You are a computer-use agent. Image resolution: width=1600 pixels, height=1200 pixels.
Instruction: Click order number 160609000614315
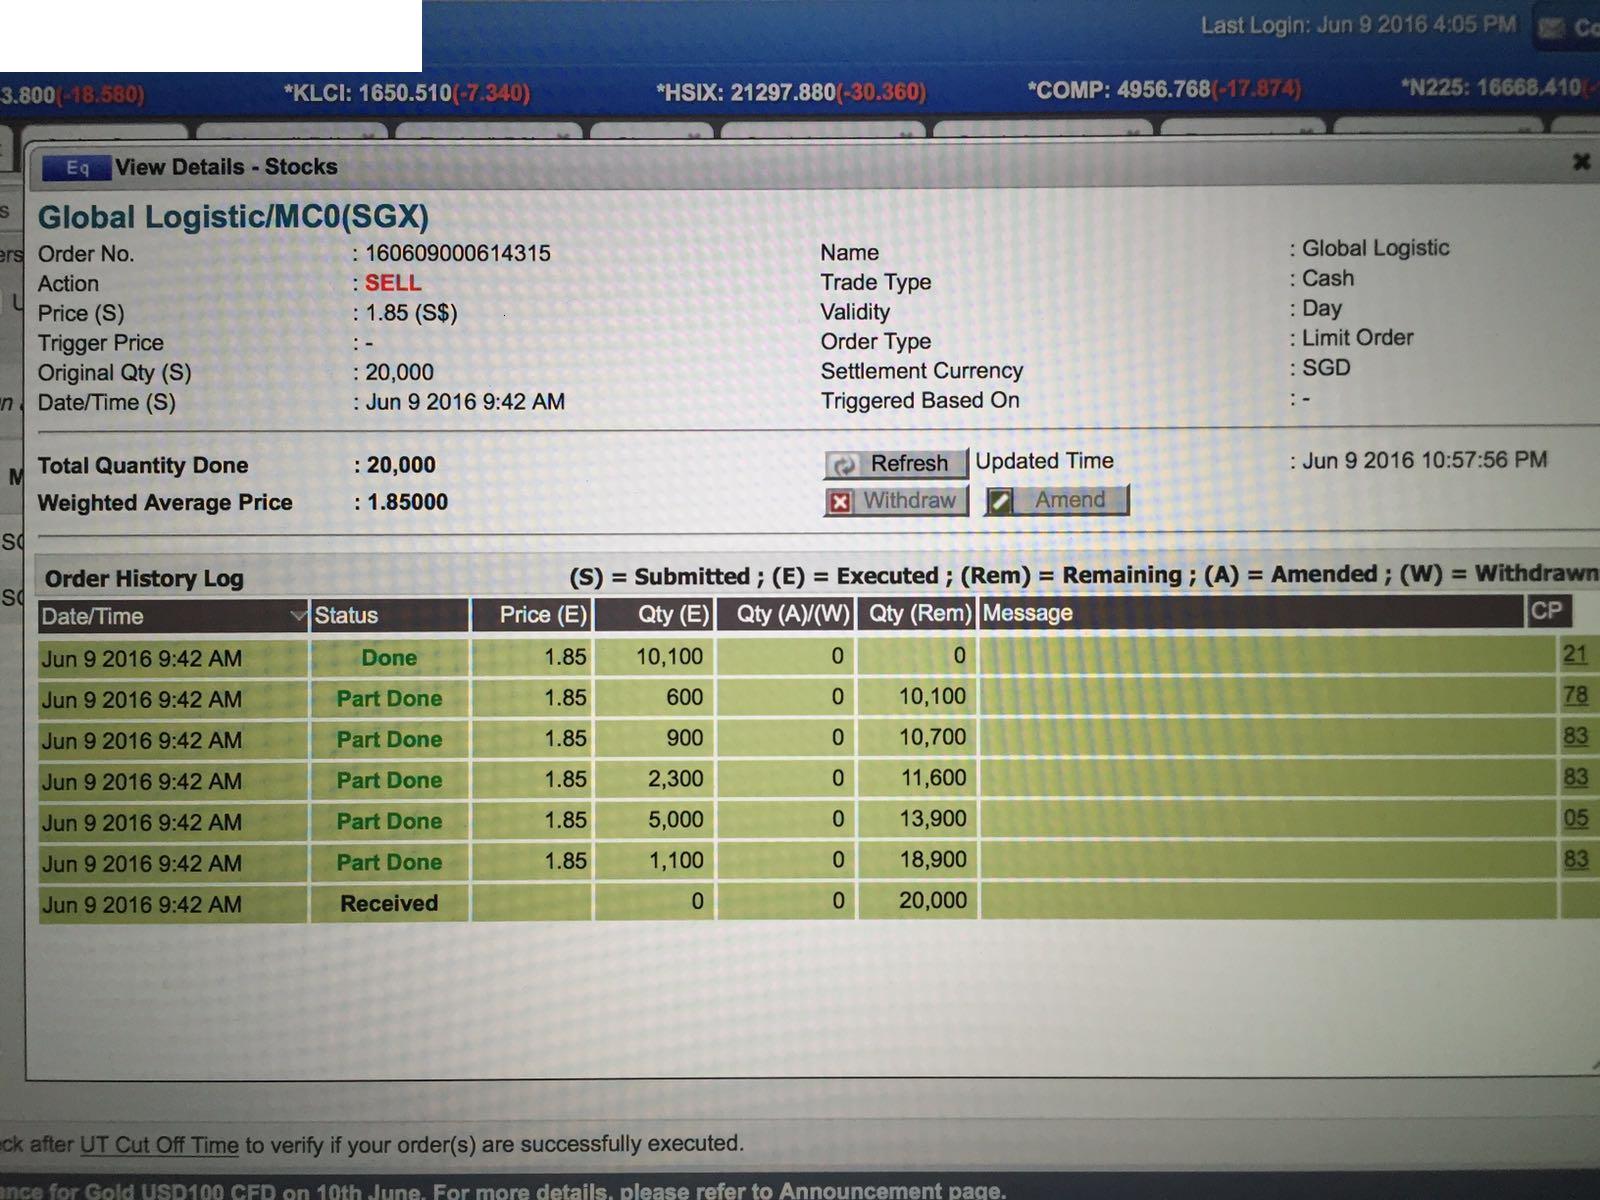(458, 253)
